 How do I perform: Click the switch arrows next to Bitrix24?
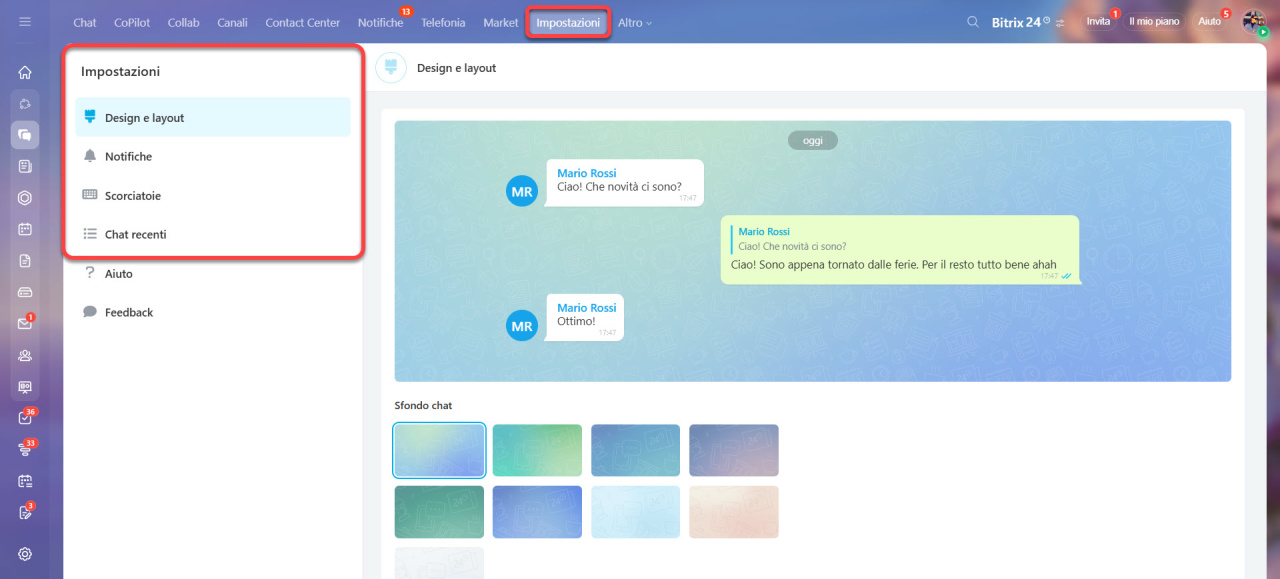1060,22
